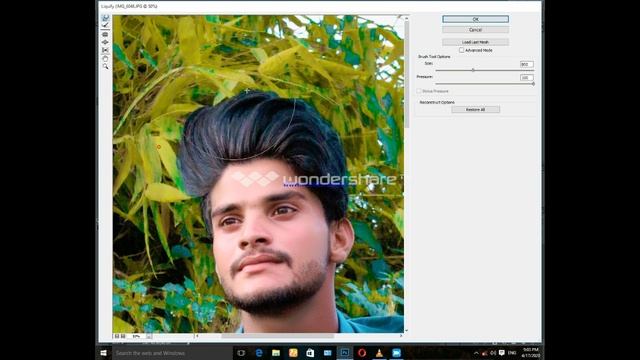This screenshot has height=360, width=640.
Task: Open the blue video recorder taskbar icon
Action: coord(396,353)
